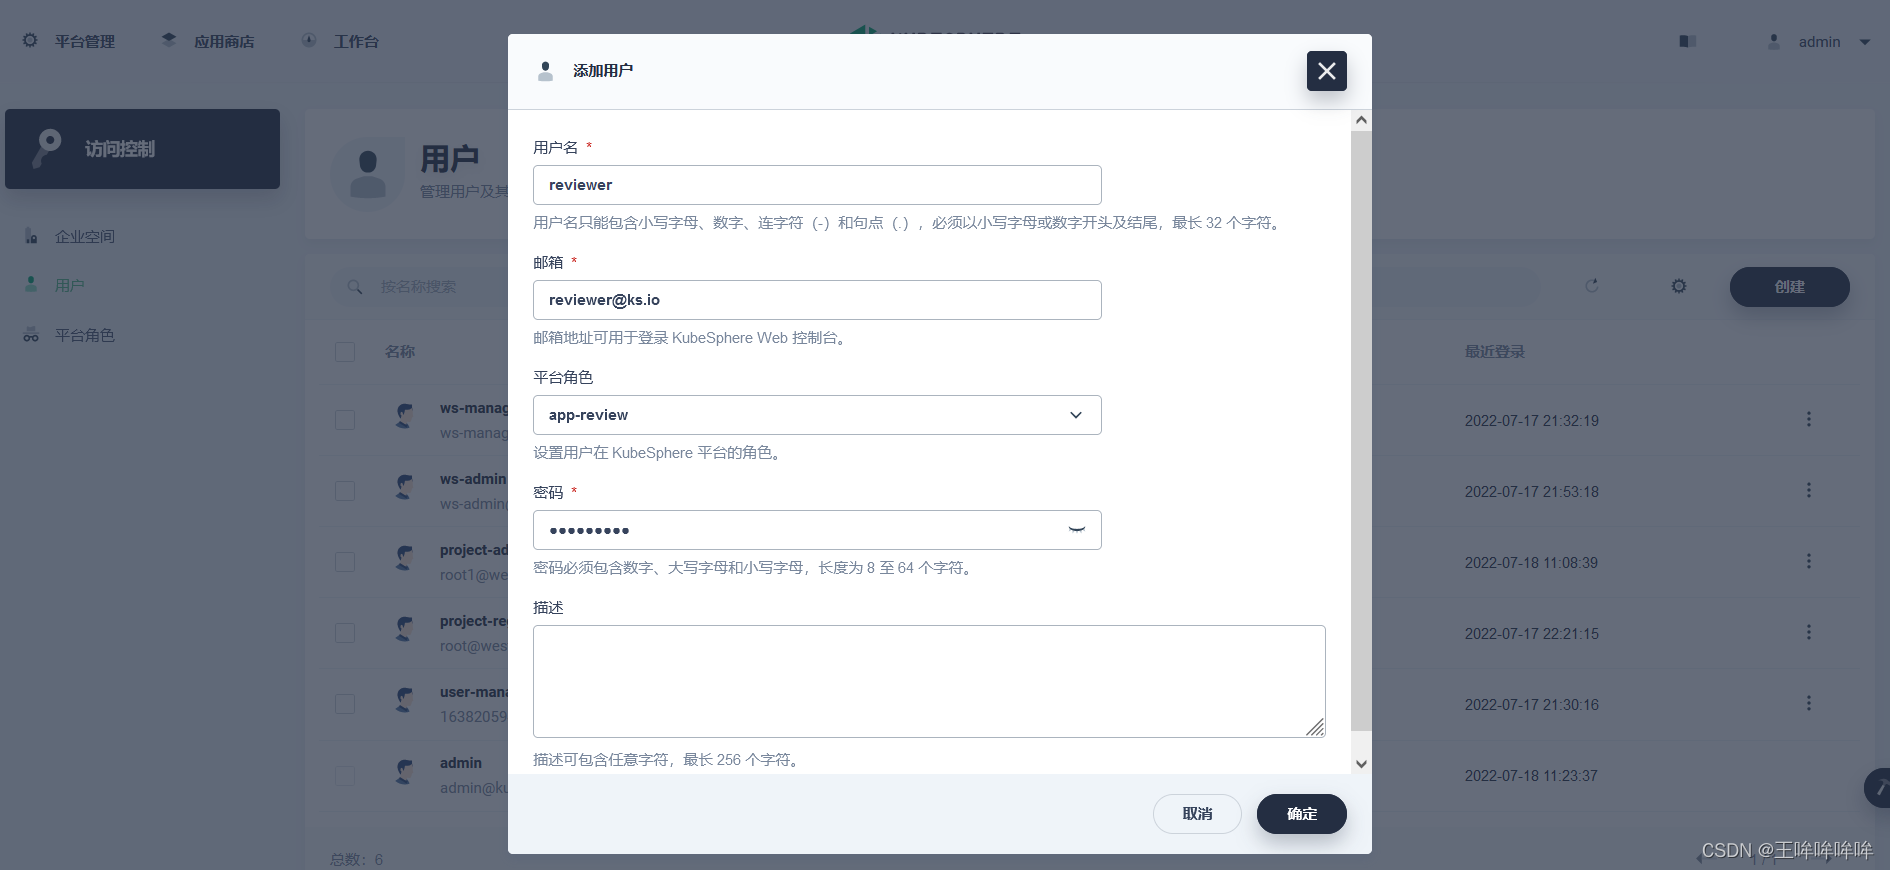Check the admin row checkbox
1890x870 pixels.
(x=345, y=776)
